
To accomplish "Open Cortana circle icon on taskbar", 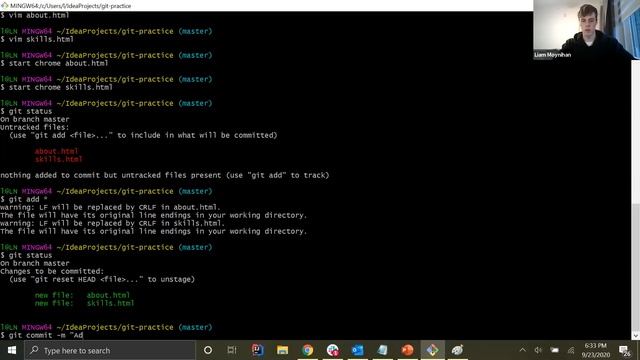I will click(x=208, y=350).
